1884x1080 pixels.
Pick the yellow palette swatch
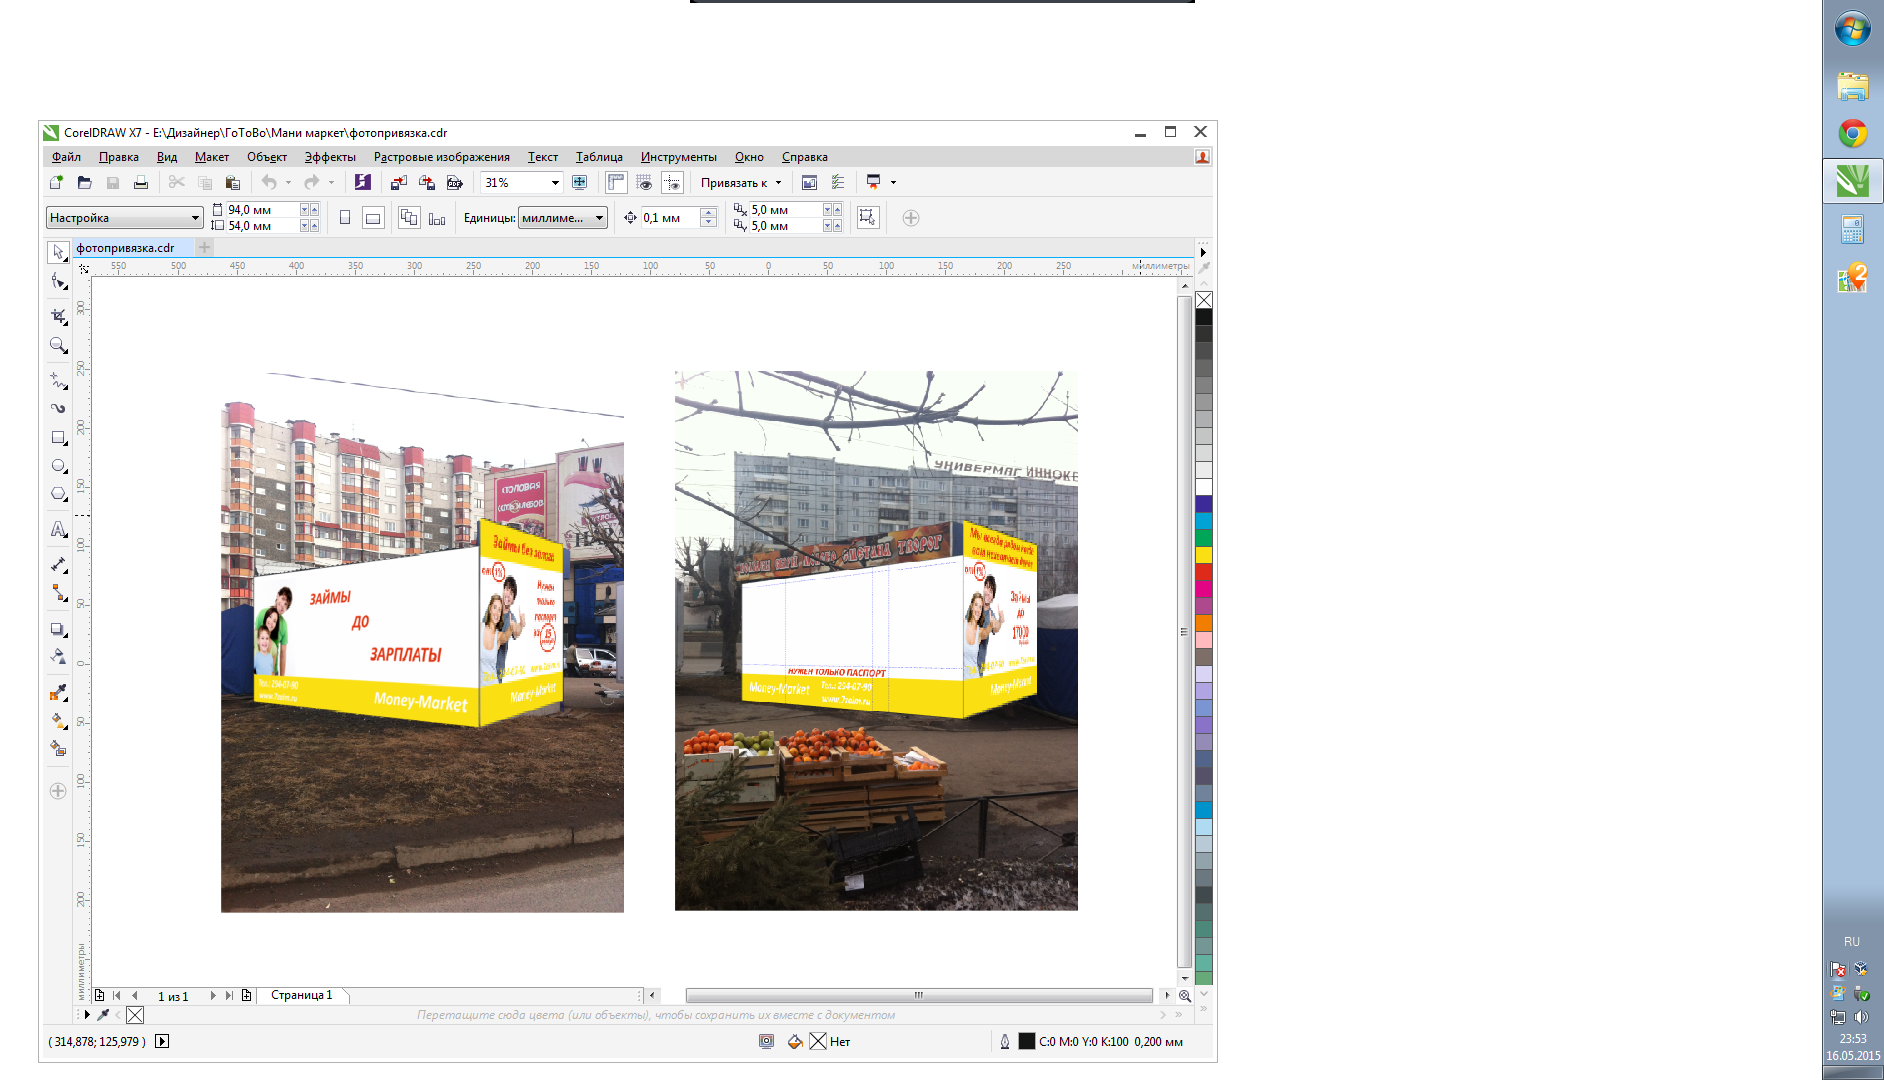tap(1204, 554)
